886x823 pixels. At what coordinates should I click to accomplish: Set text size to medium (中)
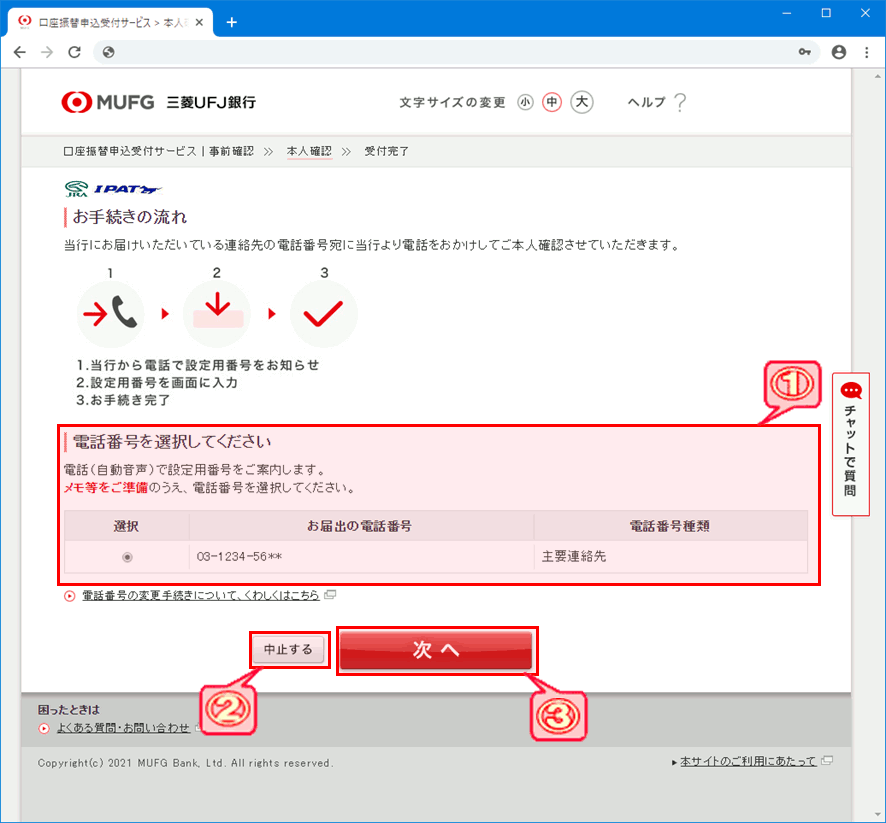click(x=552, y=102)
